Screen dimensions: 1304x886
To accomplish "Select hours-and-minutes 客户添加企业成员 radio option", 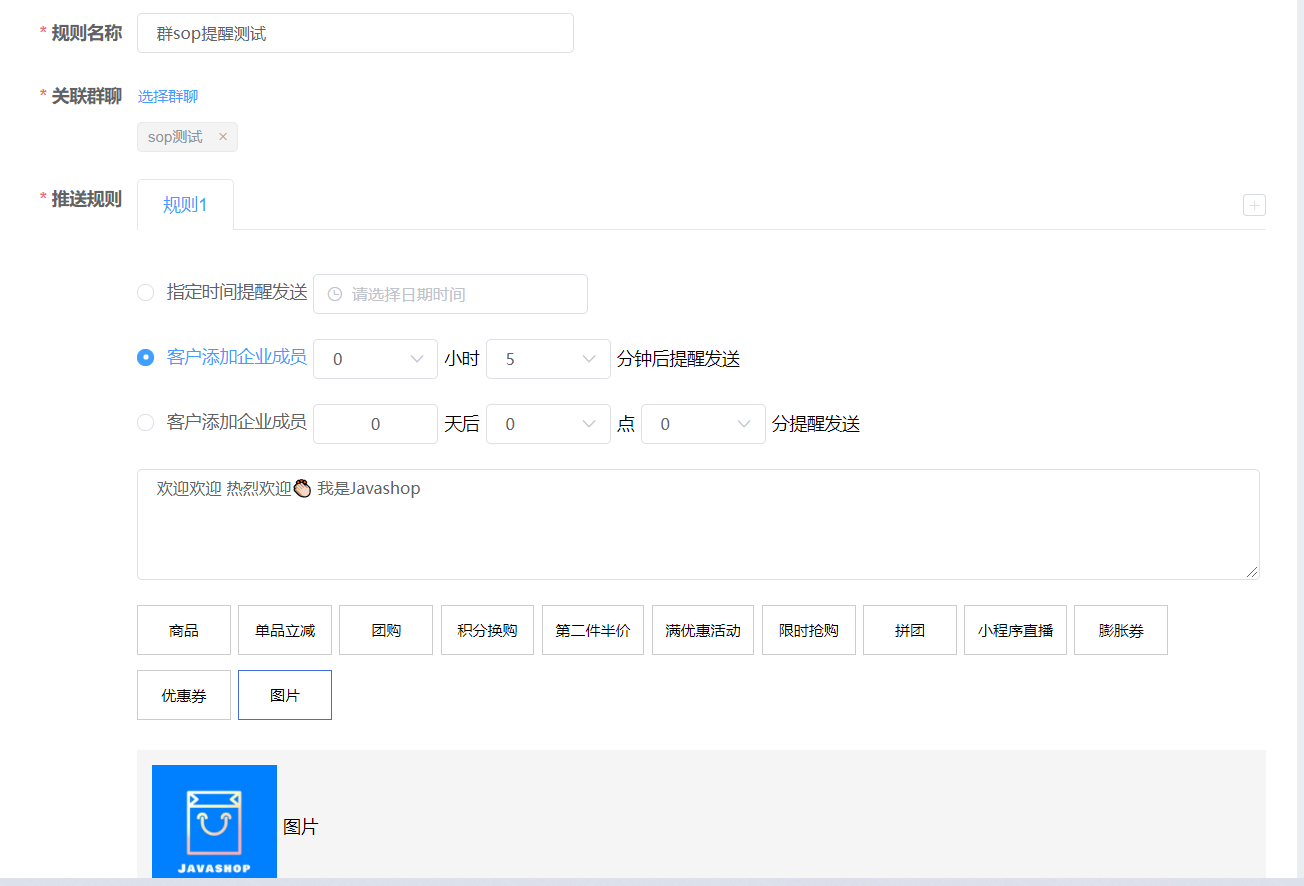I will [x=146, y=357].
